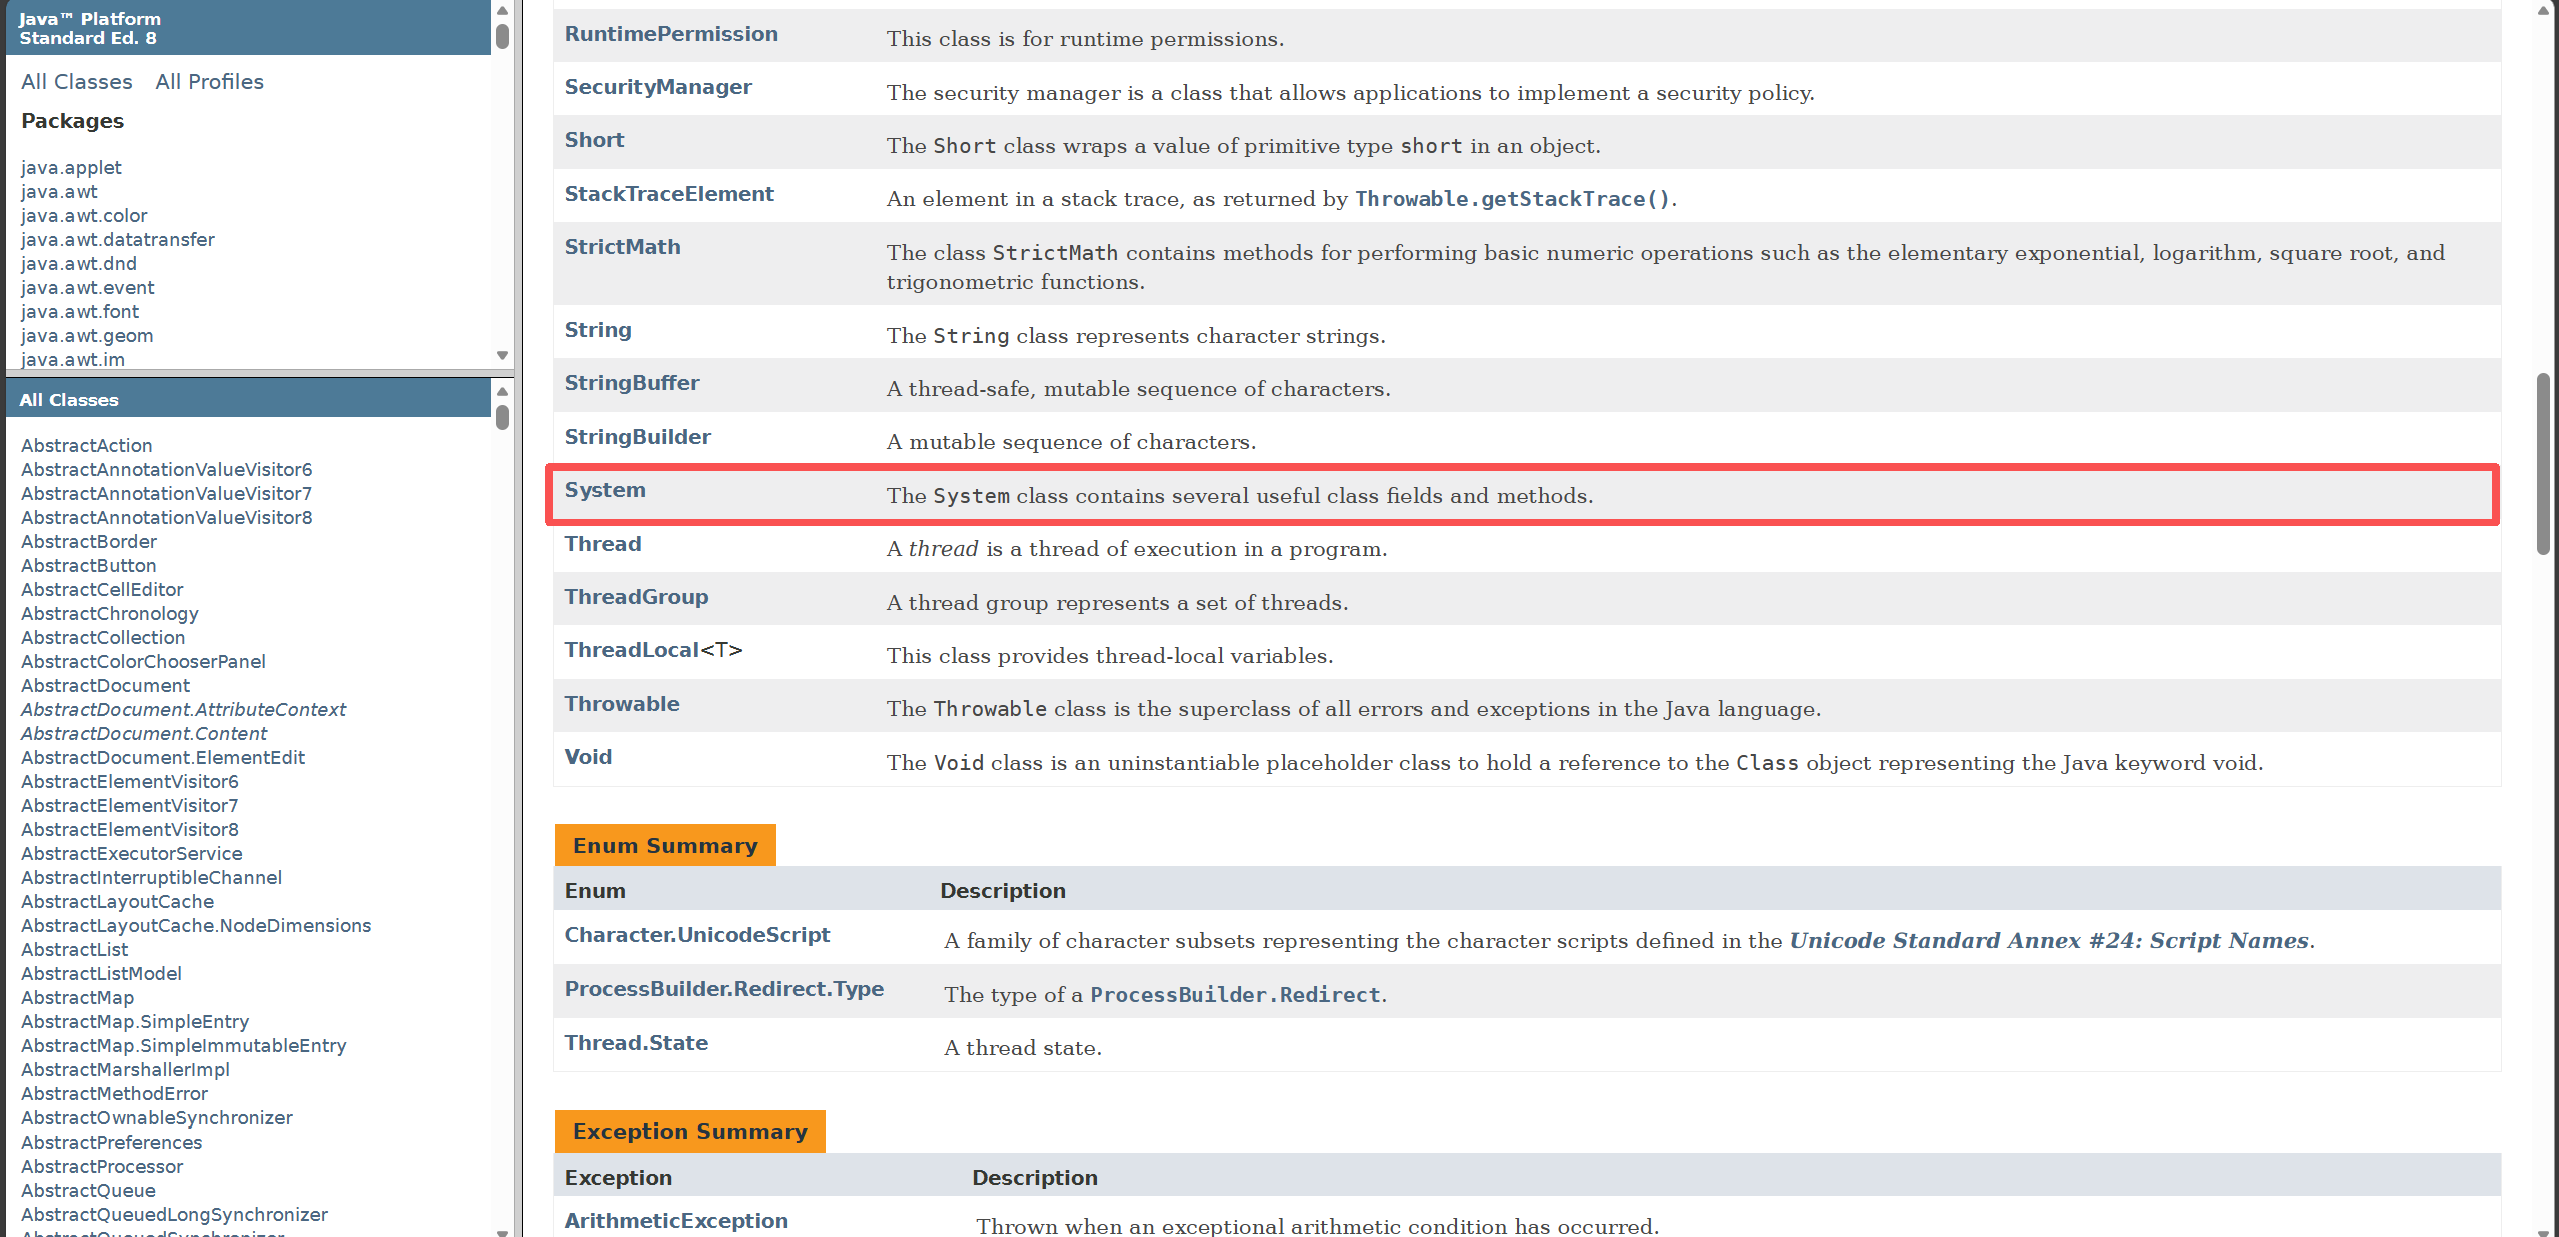Click All Classes frame scroll-up arrow
2559x1237 pixels.
point(502,390)
